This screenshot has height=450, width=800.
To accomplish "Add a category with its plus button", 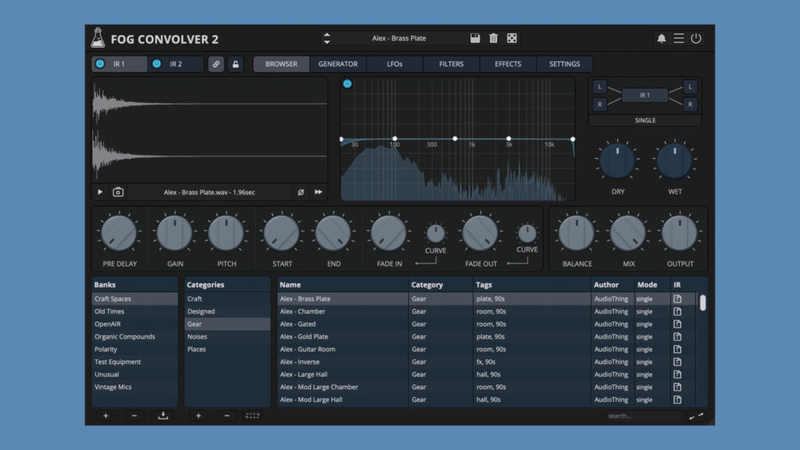I will 198,416.
